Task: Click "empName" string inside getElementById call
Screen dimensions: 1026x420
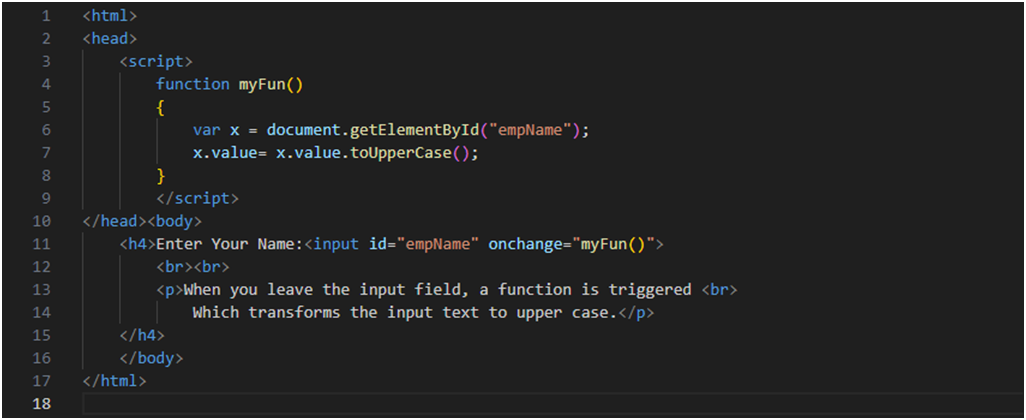Action: coord(530,130)
